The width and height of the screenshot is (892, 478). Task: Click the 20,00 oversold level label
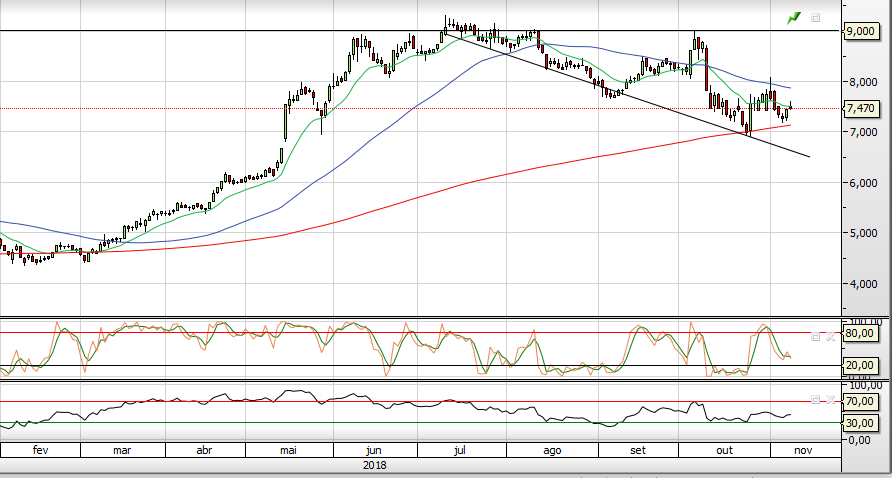tap(863, 365)
